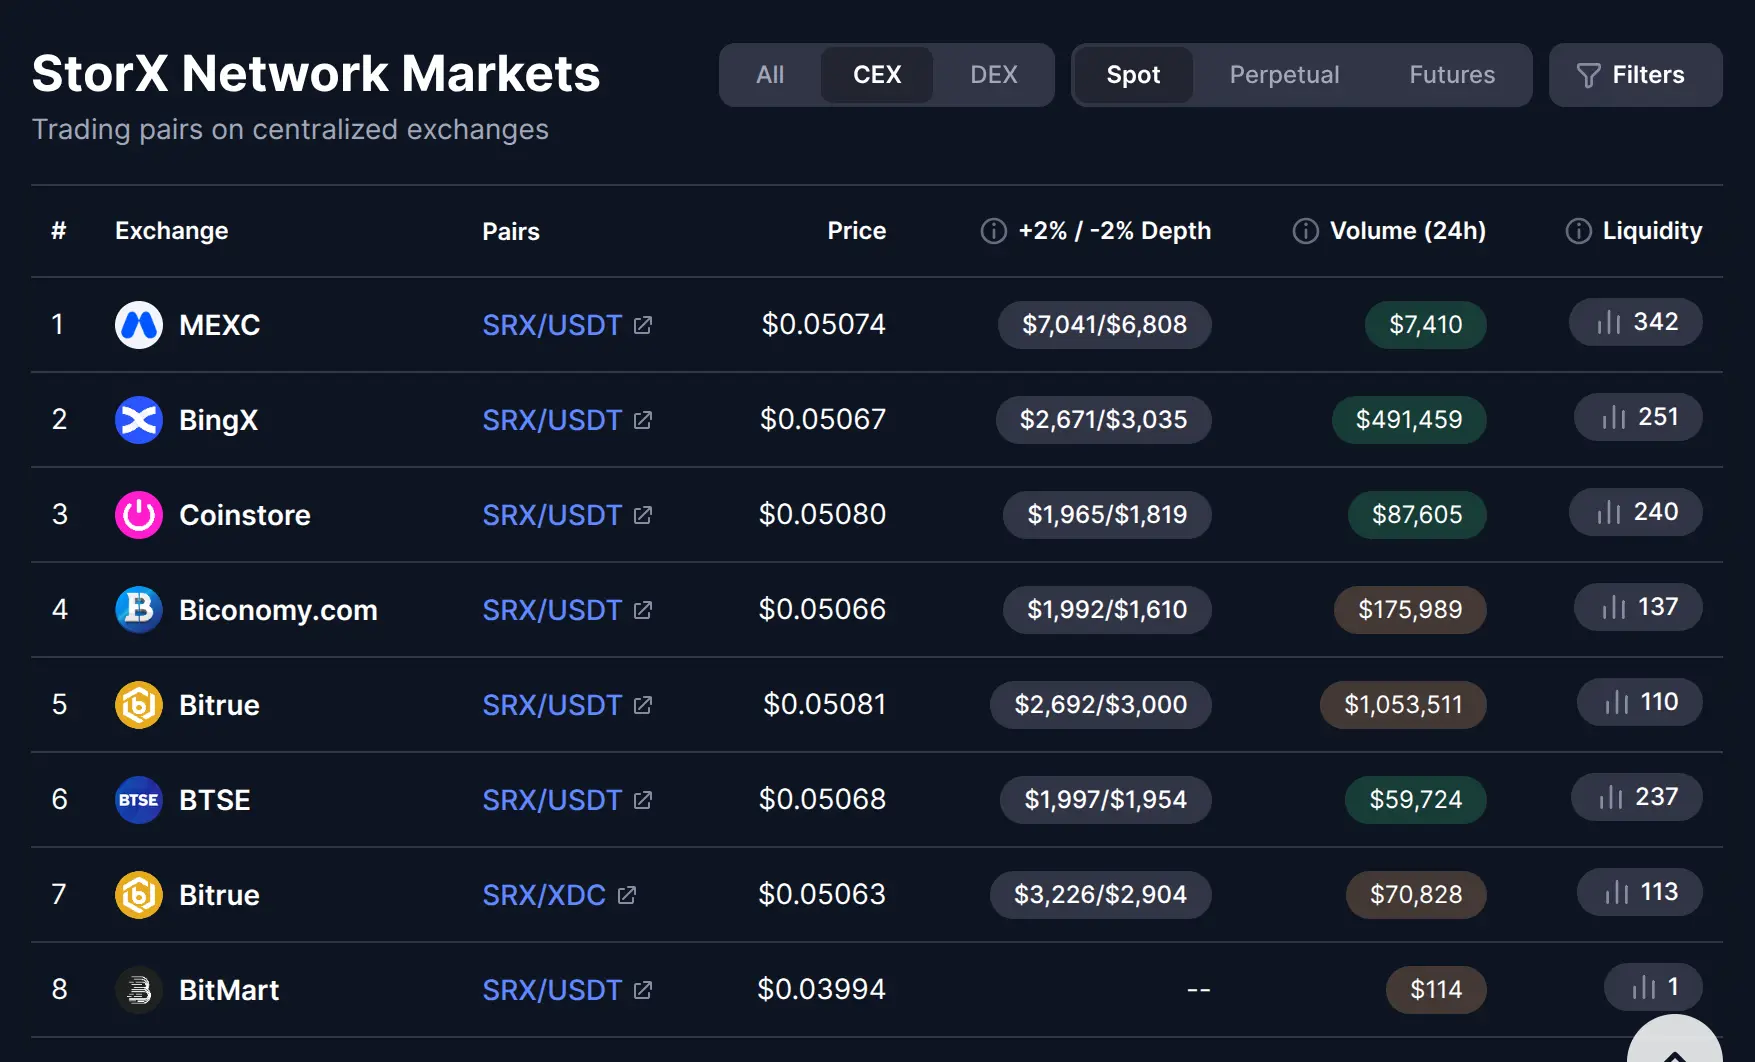Select the Spot tab
Viewport: 1755px width, 1062px height.
pyautogui.click(x=1133, y=75)
